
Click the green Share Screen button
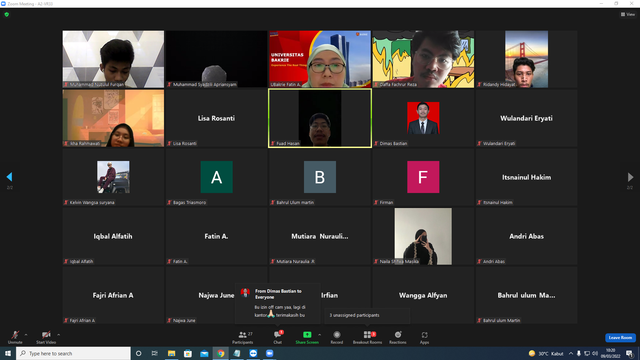(x=307, y=337)
